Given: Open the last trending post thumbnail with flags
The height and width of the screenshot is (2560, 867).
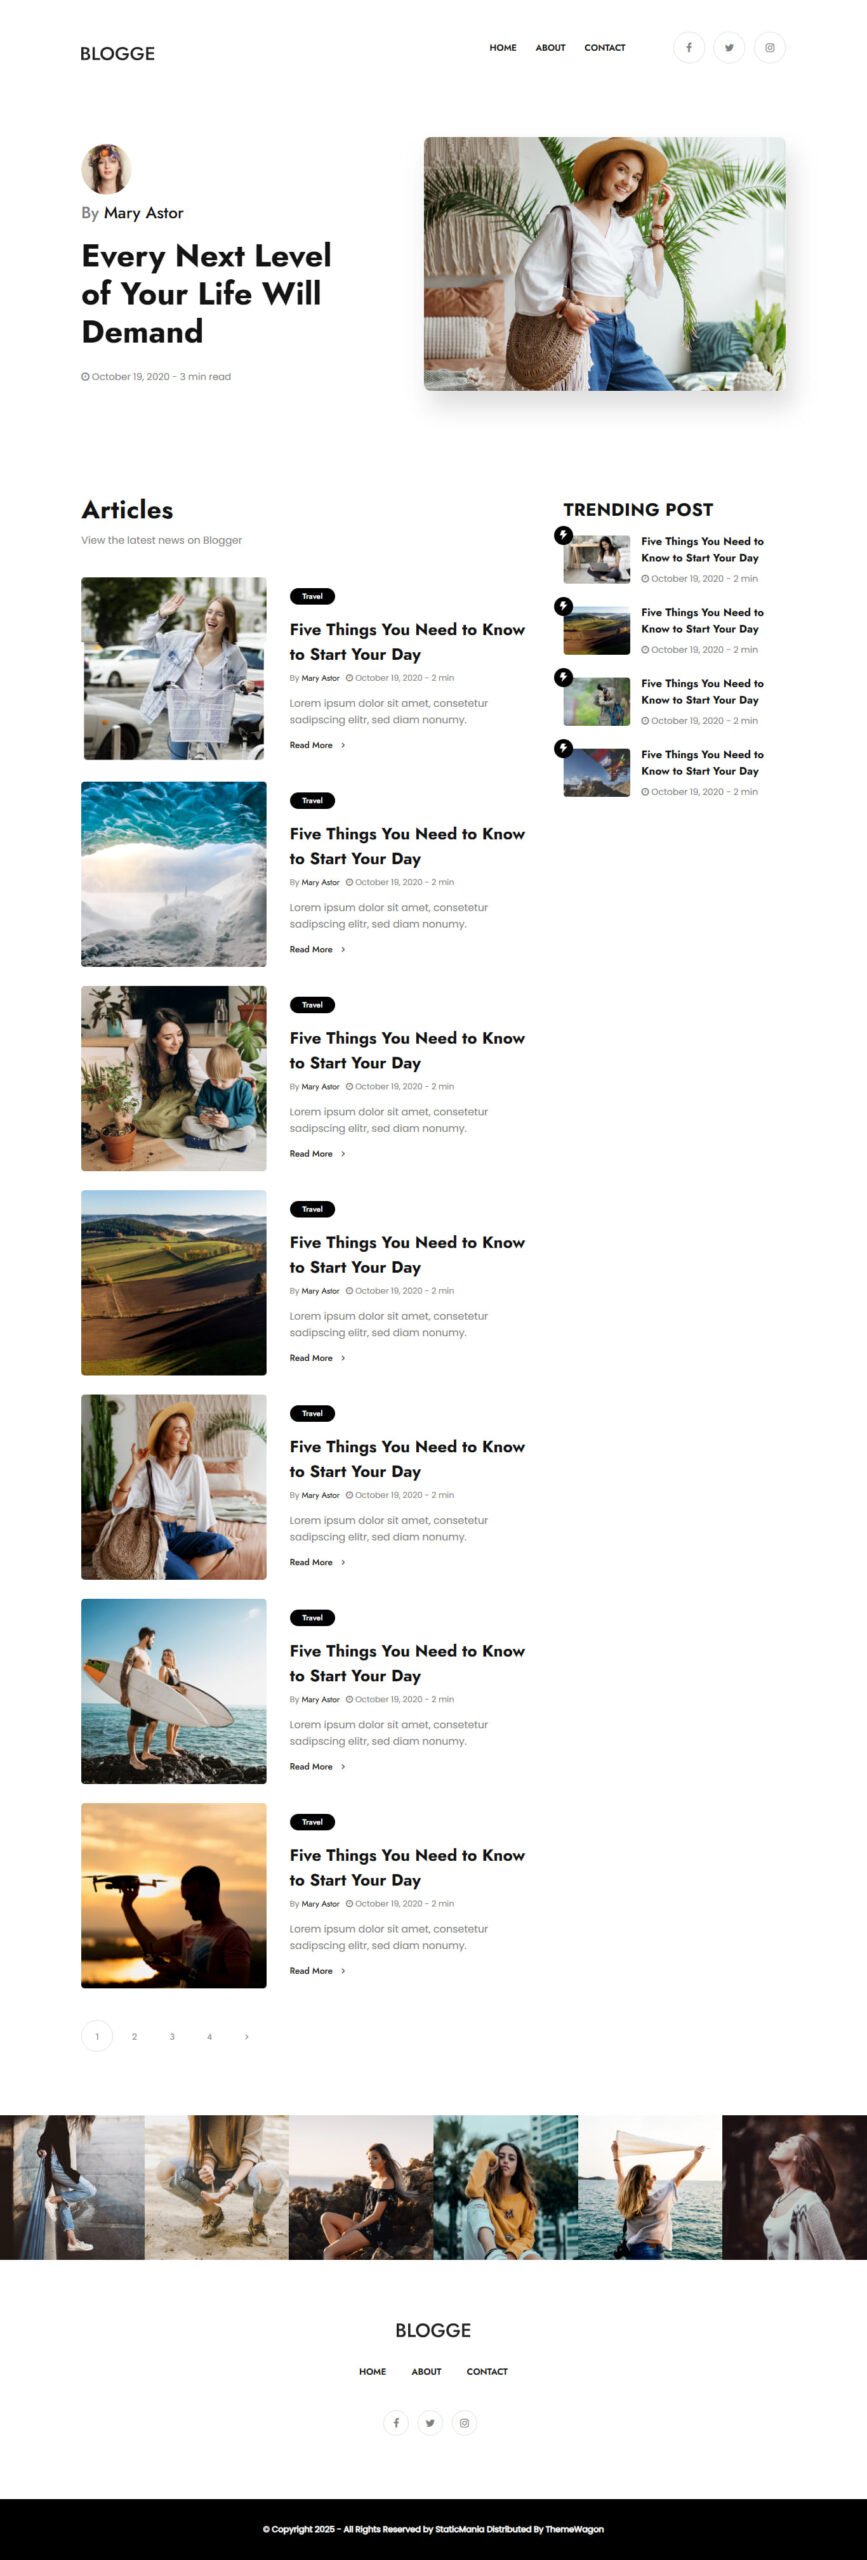Looking at the screenshot, I should [597, 772].
